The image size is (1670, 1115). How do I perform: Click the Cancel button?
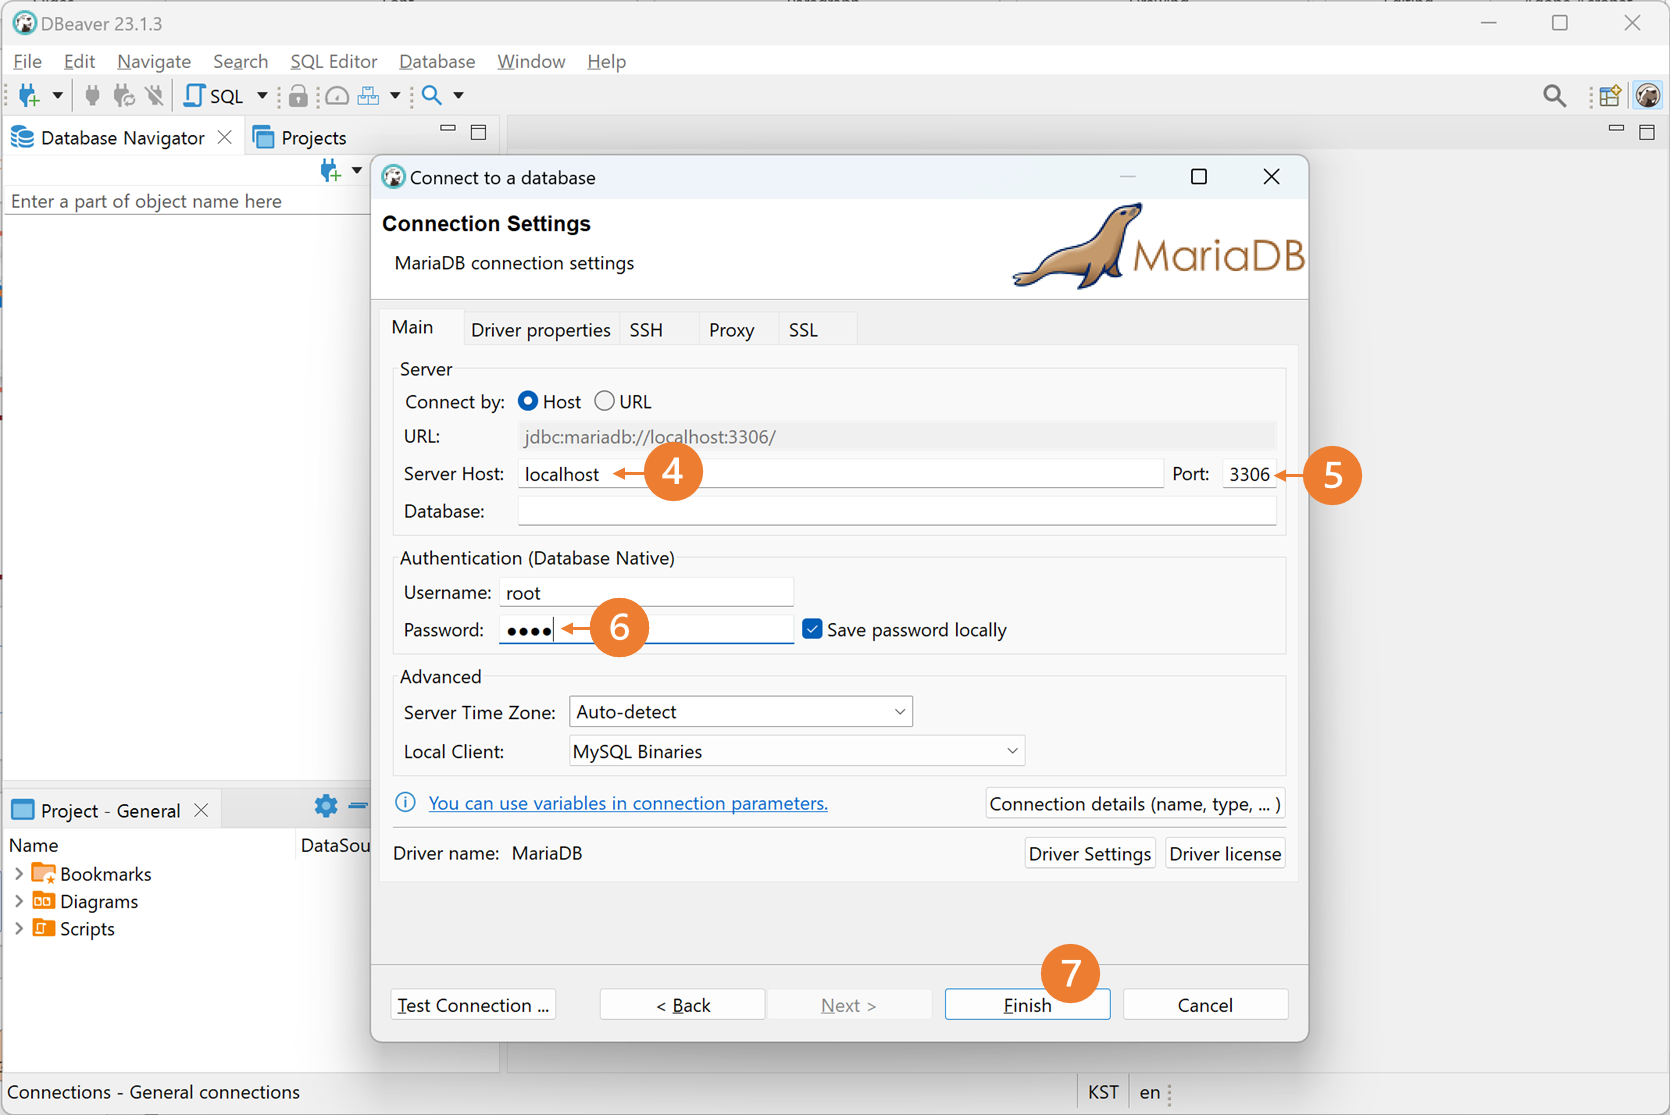pos(1205,1005)
